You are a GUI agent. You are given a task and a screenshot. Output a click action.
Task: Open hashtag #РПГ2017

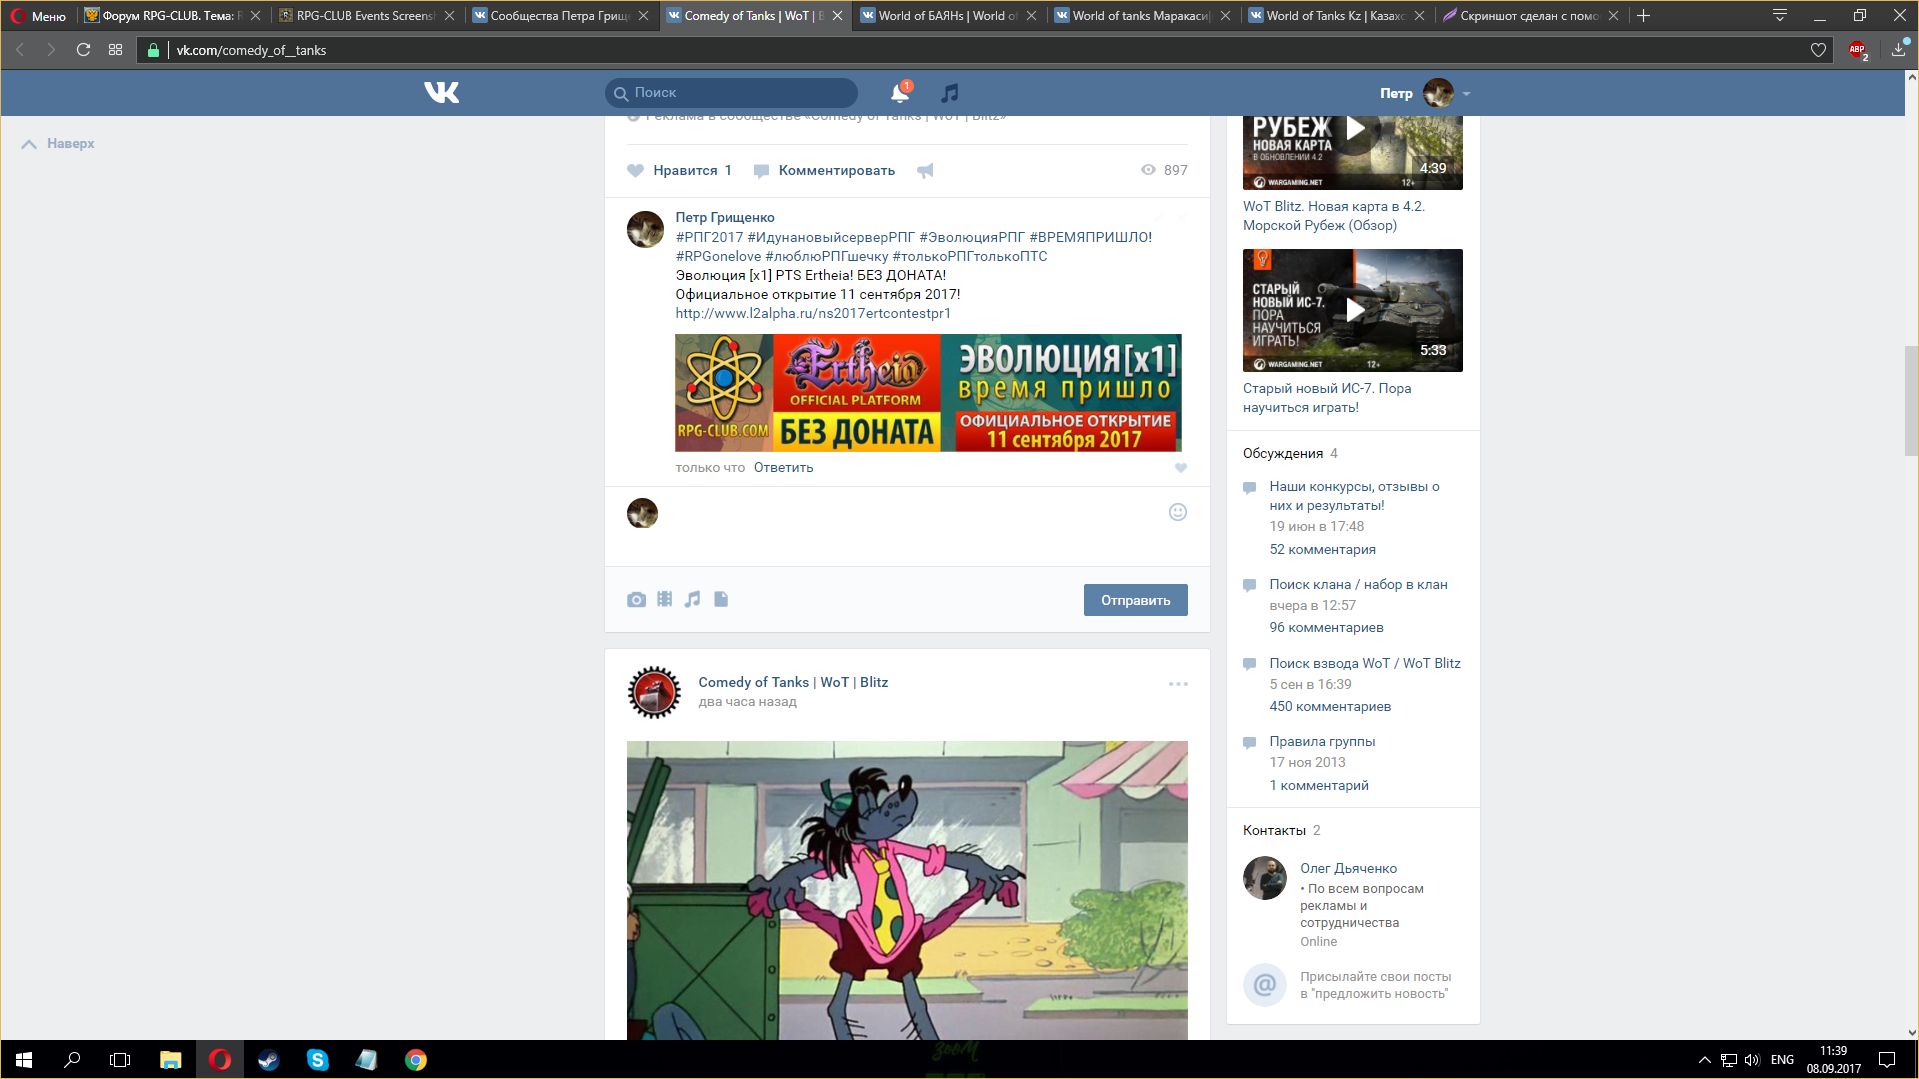pyautogui.click(x=709, y=237)
